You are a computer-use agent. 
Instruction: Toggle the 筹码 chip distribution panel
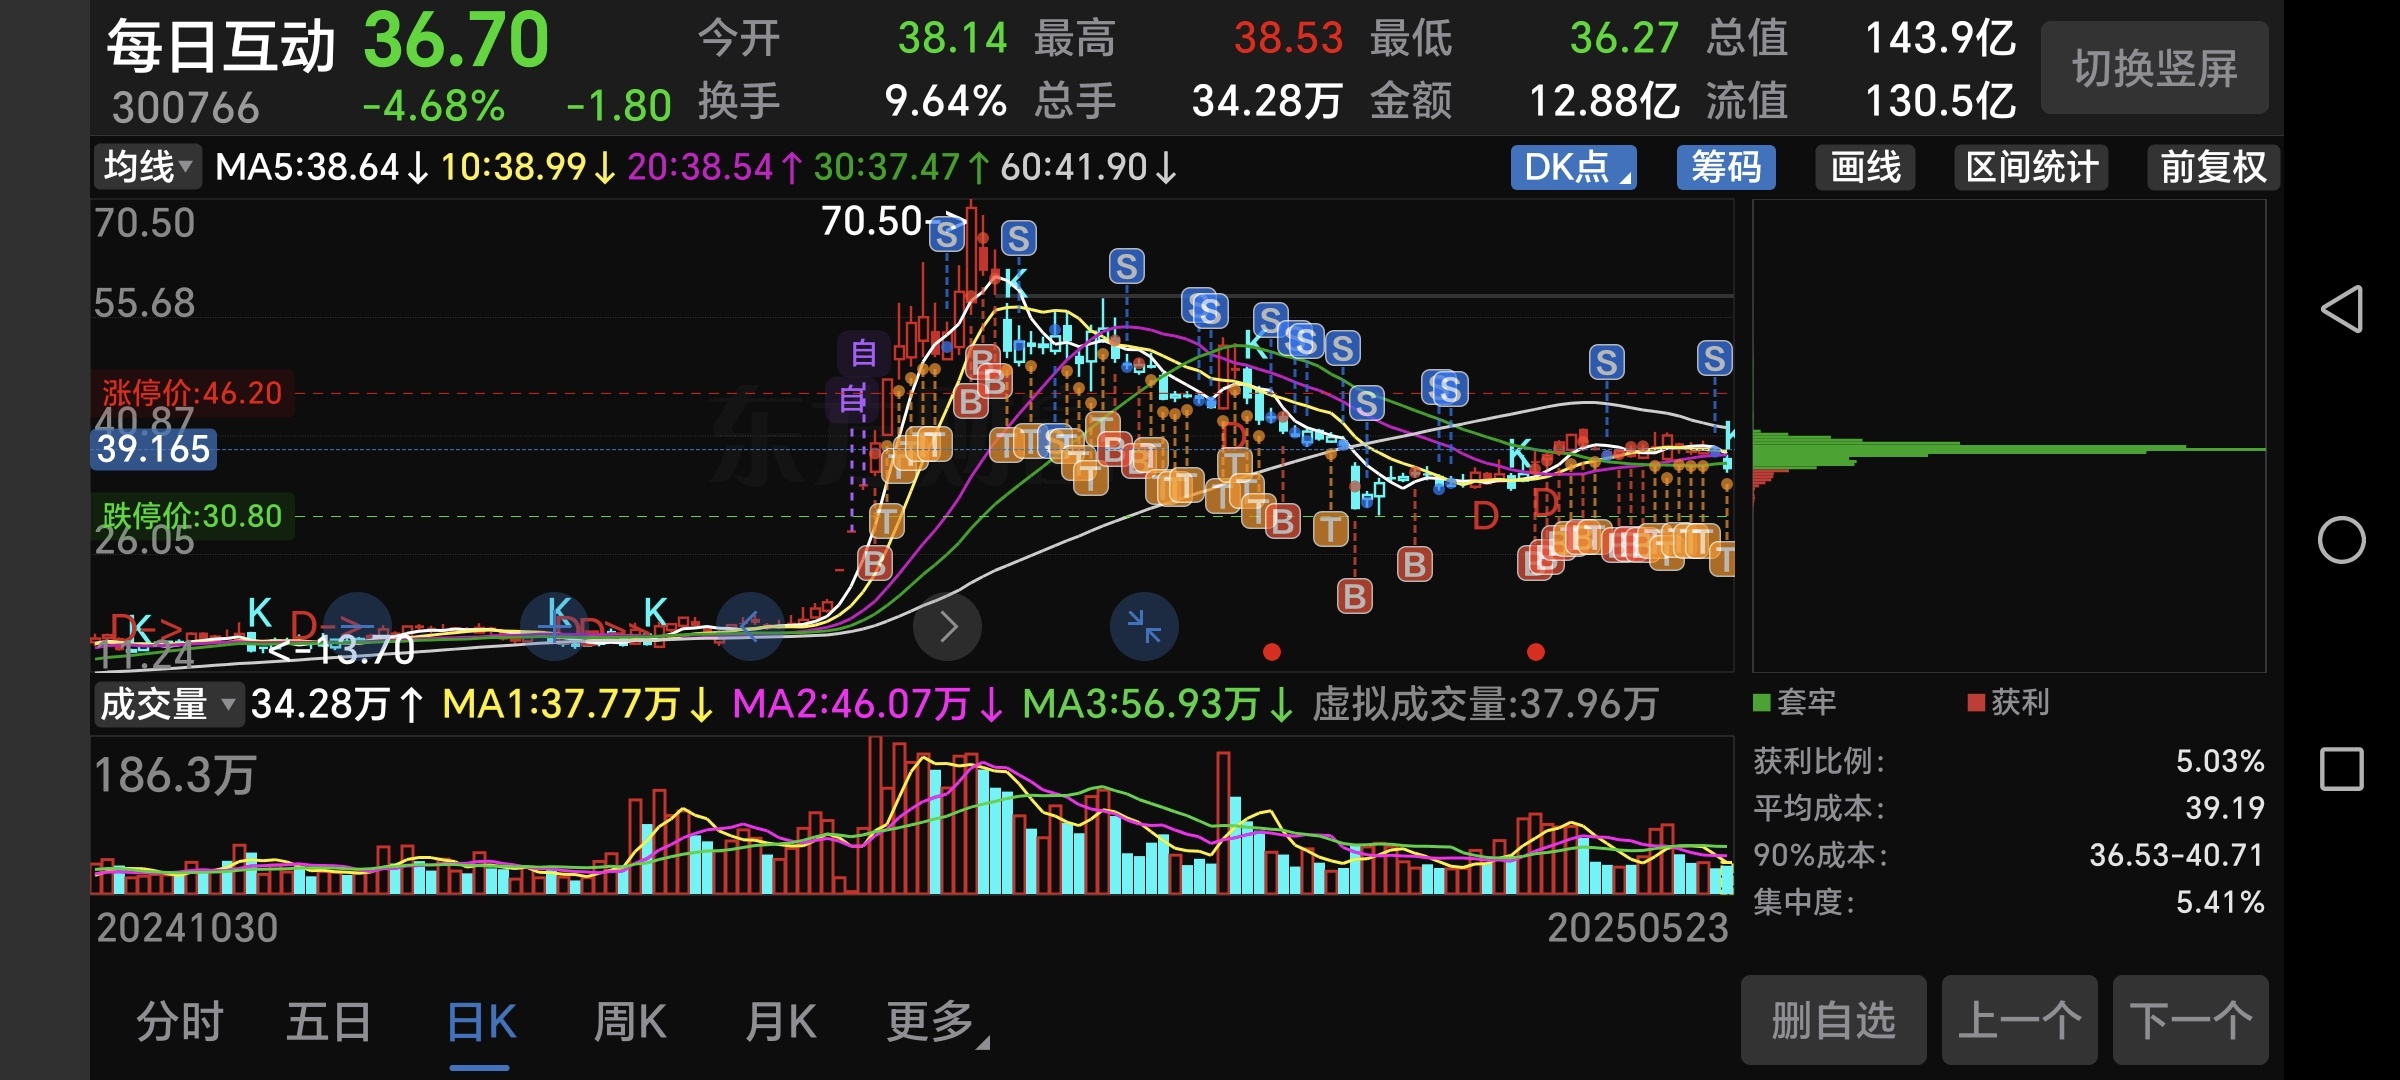pyautogui.click(x=1726, y=167)
